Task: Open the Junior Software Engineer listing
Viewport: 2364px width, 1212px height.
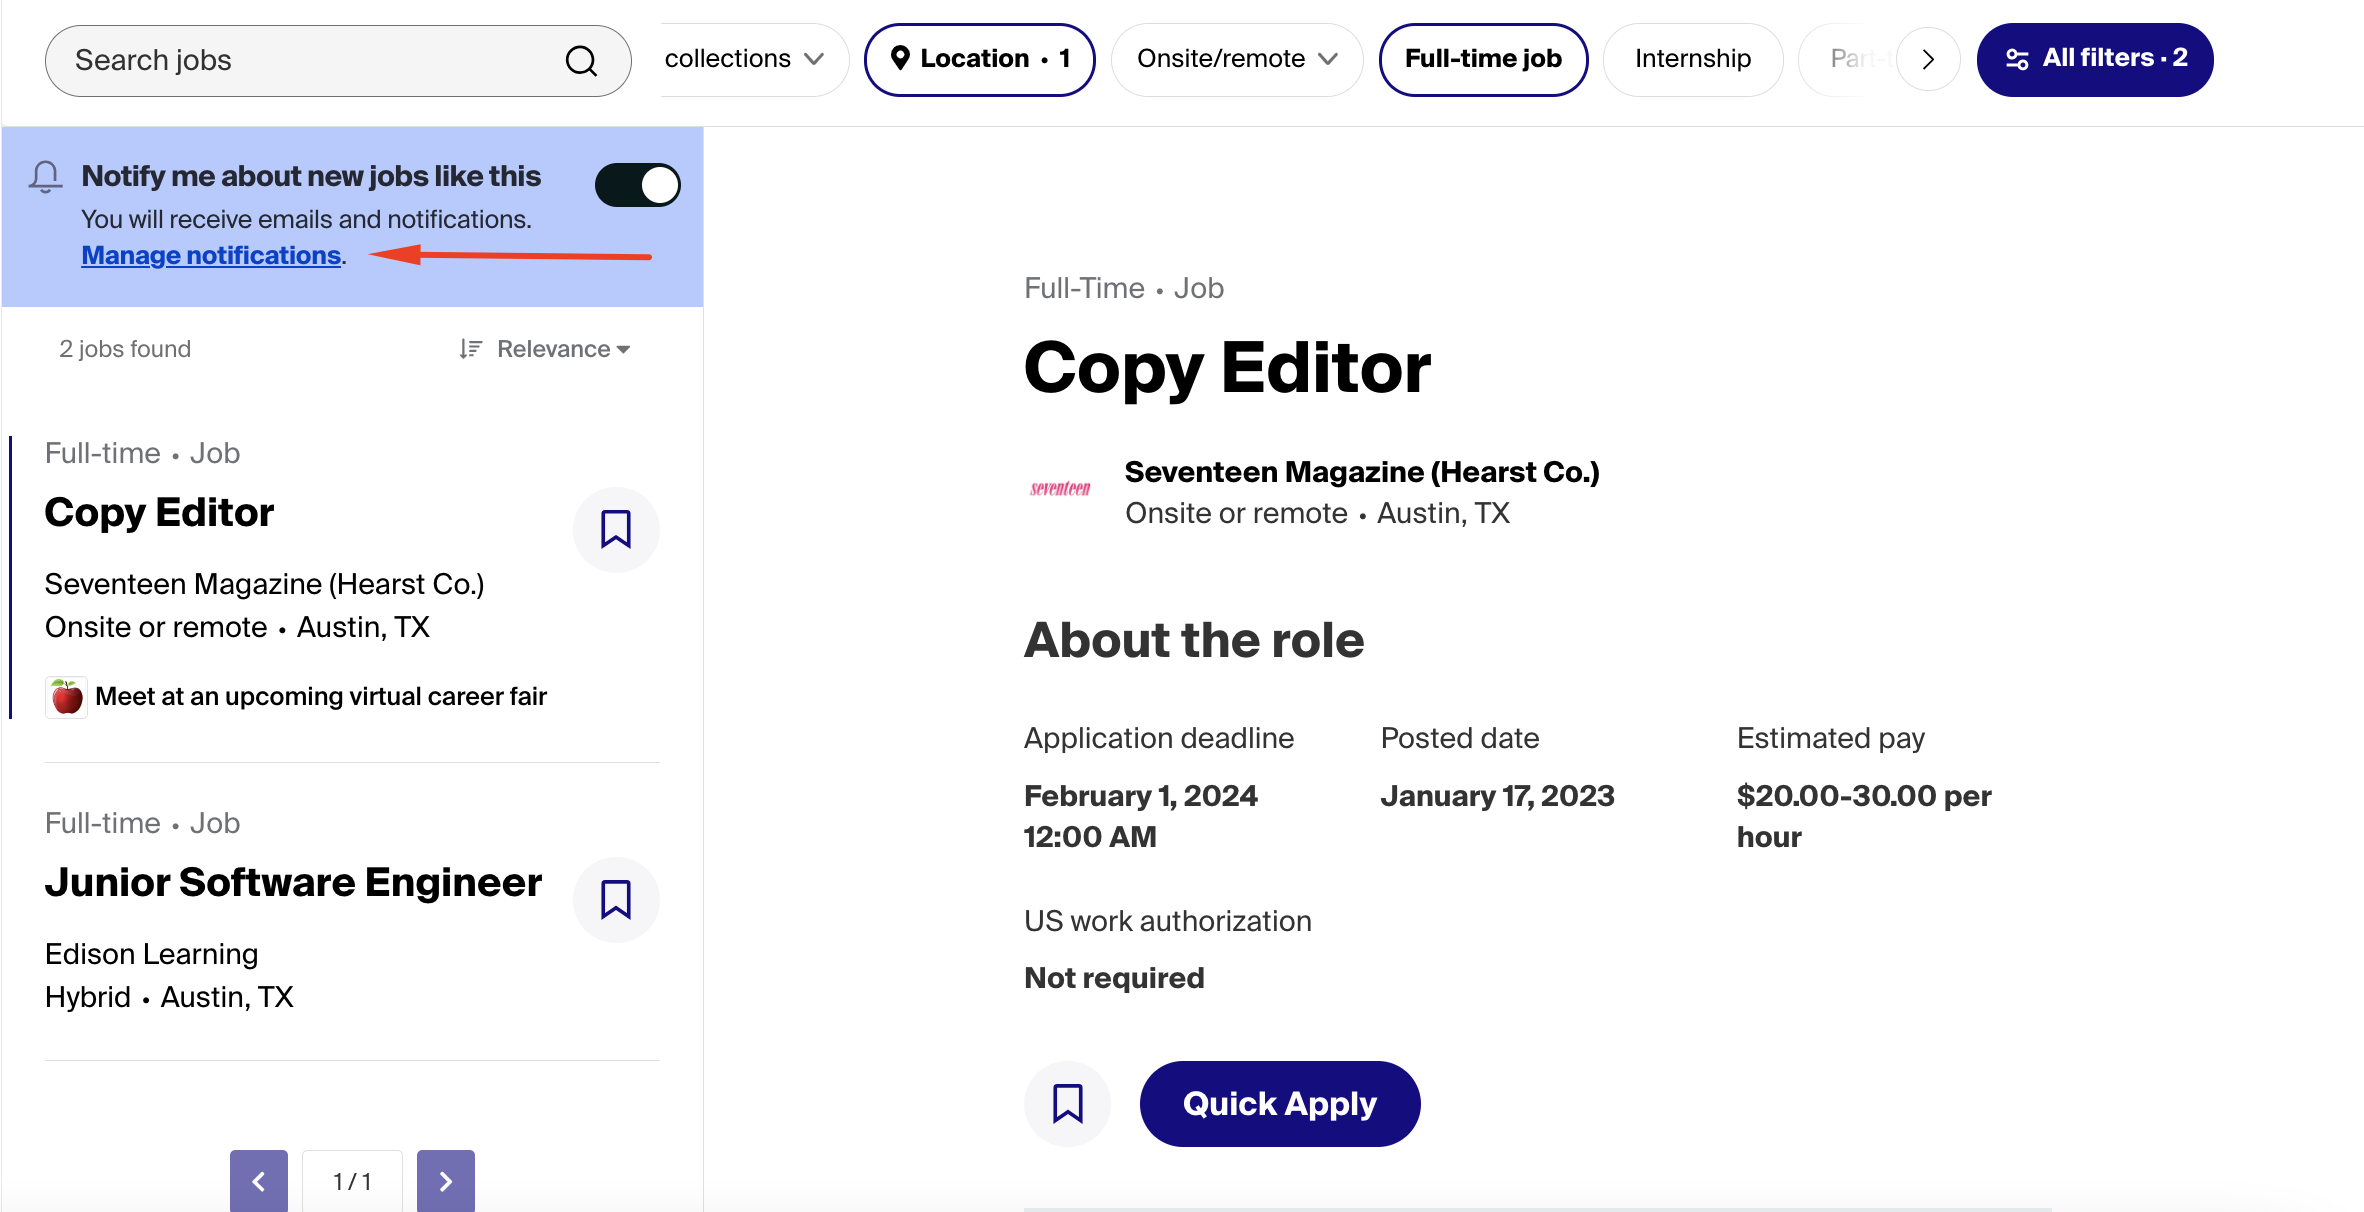Action: pos(293,882)
